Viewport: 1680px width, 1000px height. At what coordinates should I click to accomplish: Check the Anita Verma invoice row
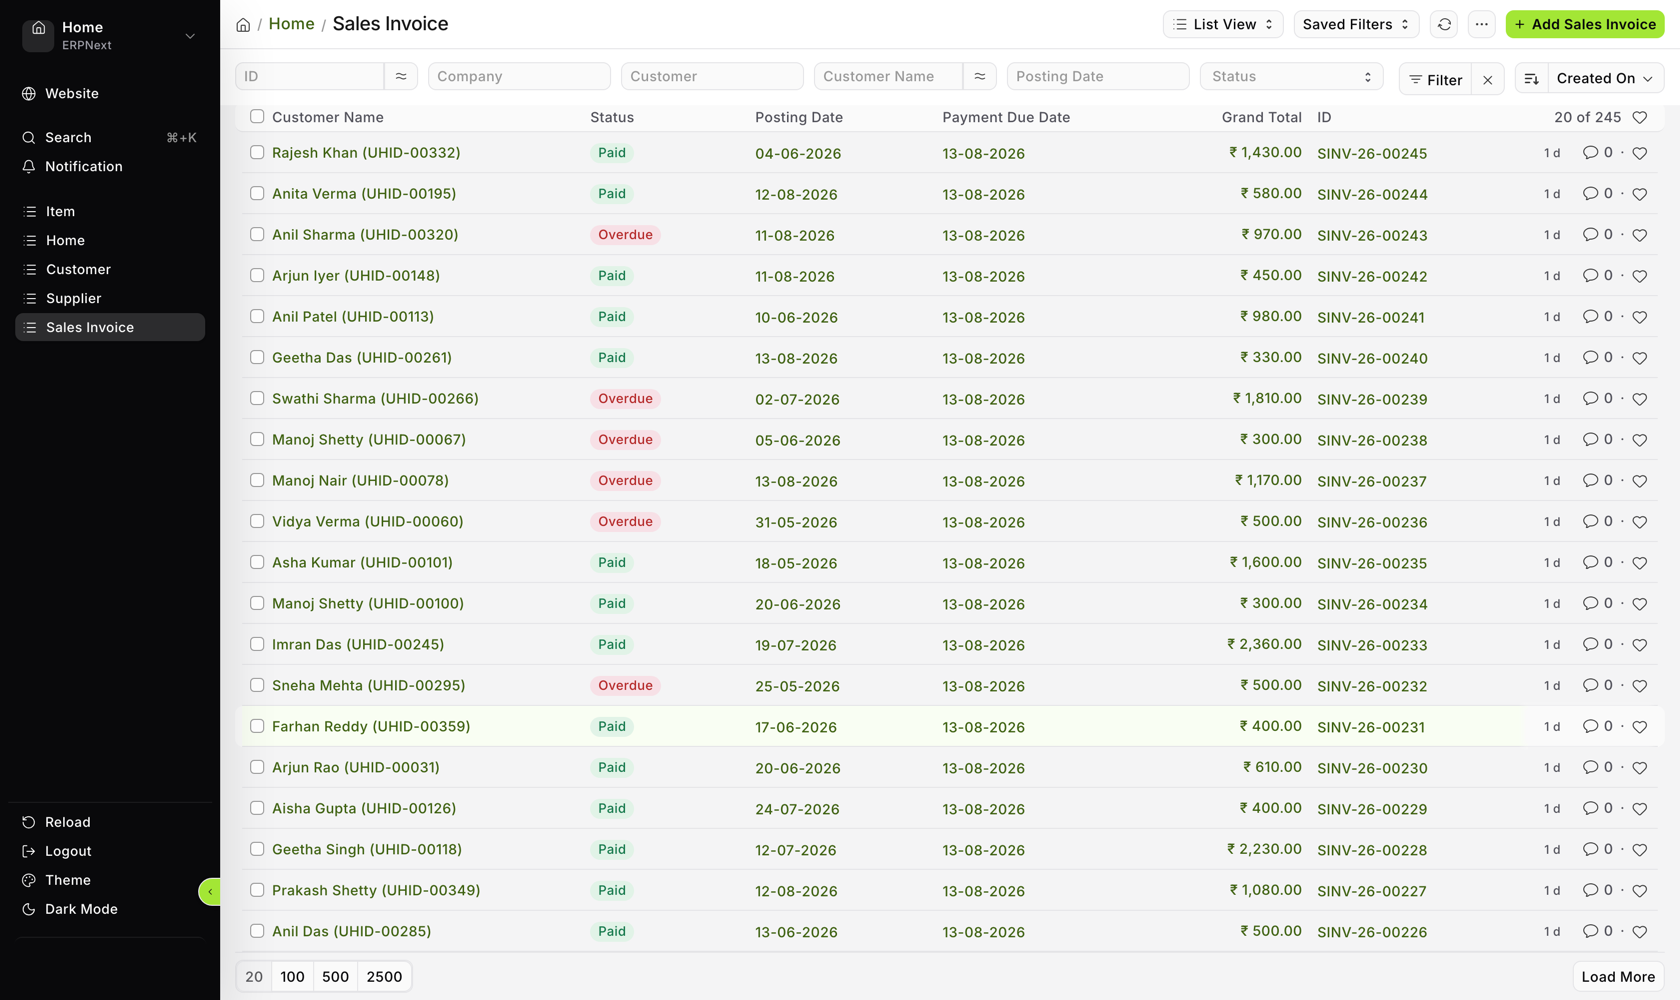click(x=257, y=194)
